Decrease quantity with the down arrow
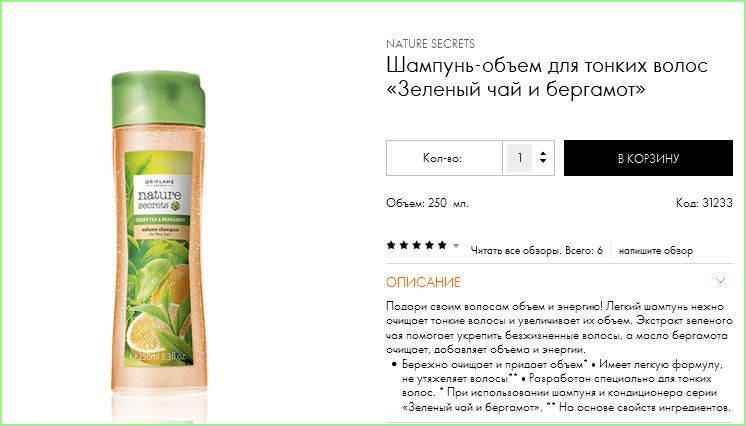The height and width of the screenshot is (426, 746). (543, 161)
